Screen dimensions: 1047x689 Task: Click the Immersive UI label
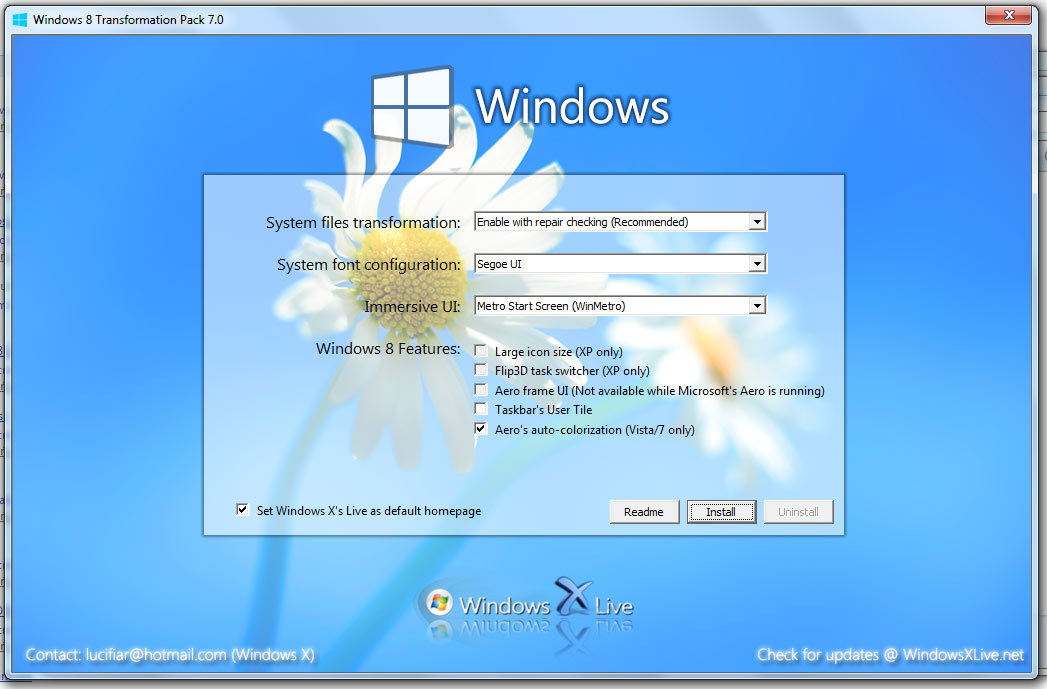click(x=412, y=306)
